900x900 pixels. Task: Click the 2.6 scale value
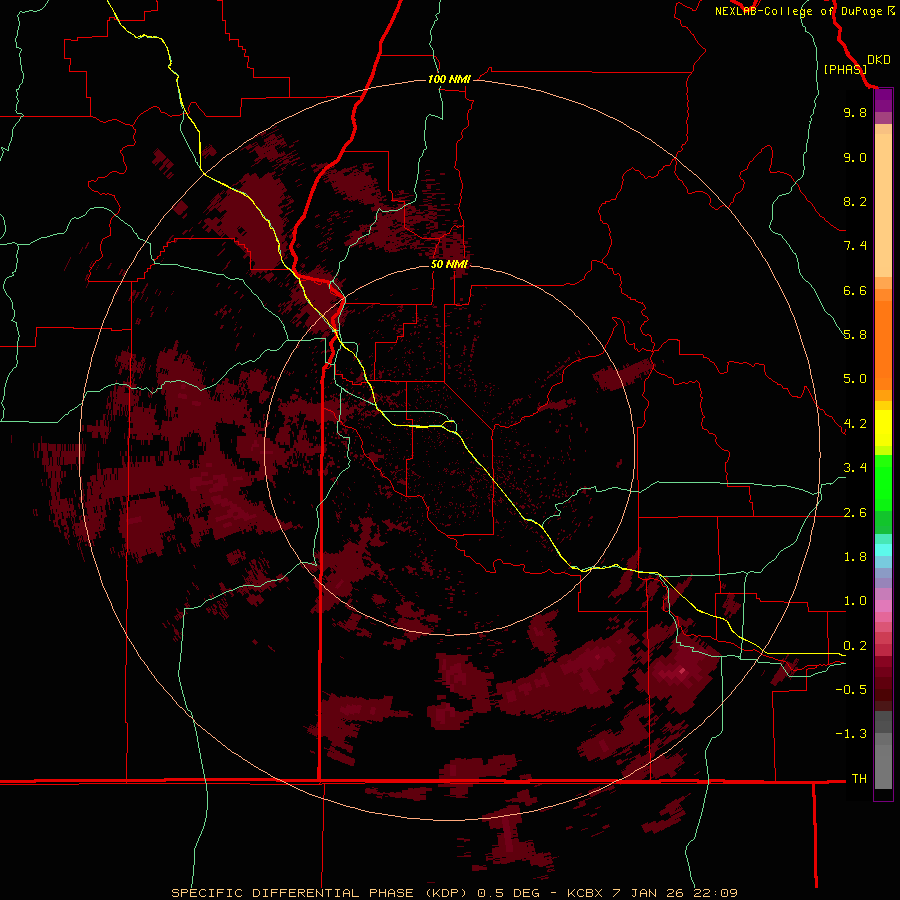tap(855, 513)
